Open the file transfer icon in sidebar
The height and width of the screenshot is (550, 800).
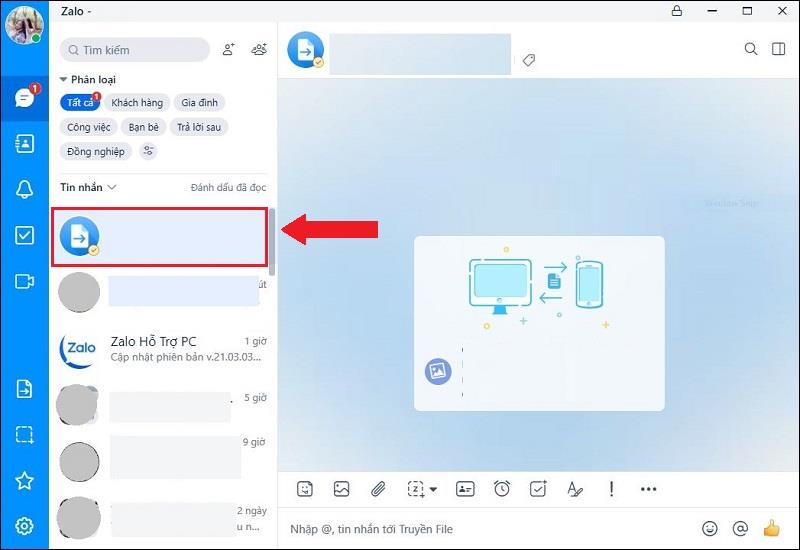pyautogui.click(x=24, y=389)
